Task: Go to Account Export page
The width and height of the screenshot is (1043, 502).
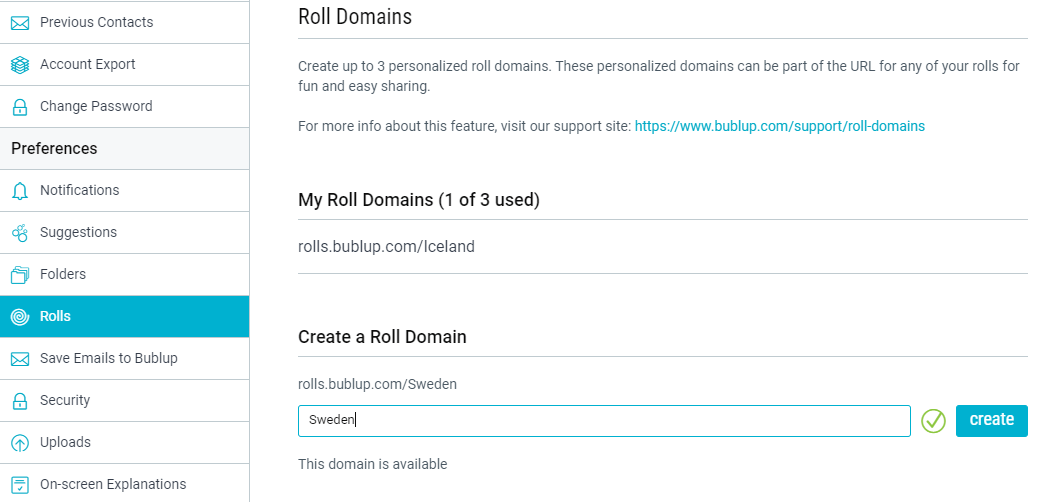Action: [124, 64]
